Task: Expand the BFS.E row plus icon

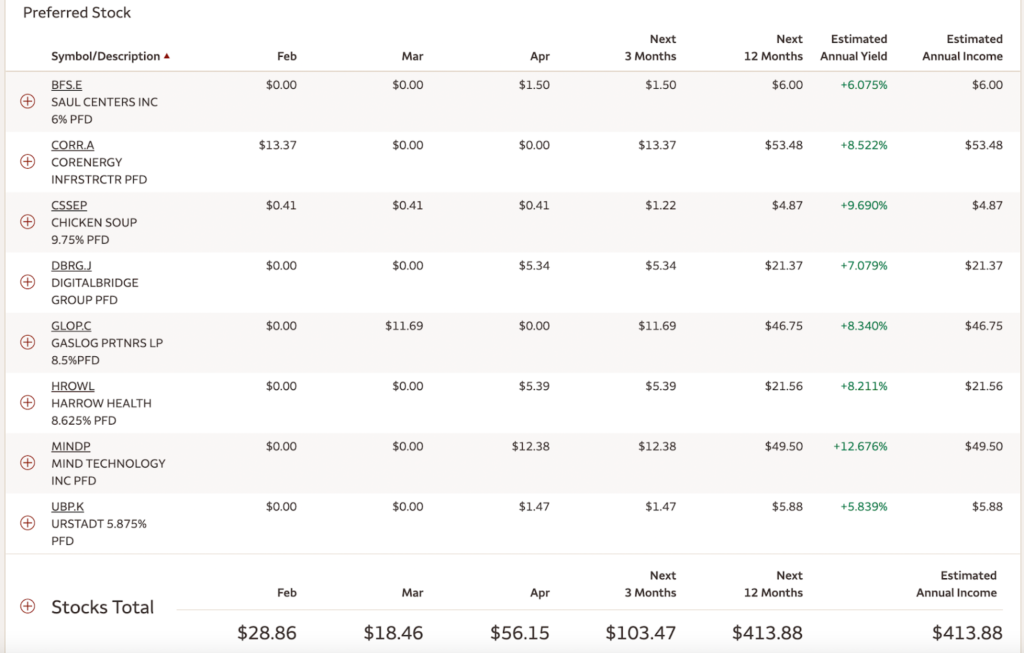Action: [x=28, y=102]
